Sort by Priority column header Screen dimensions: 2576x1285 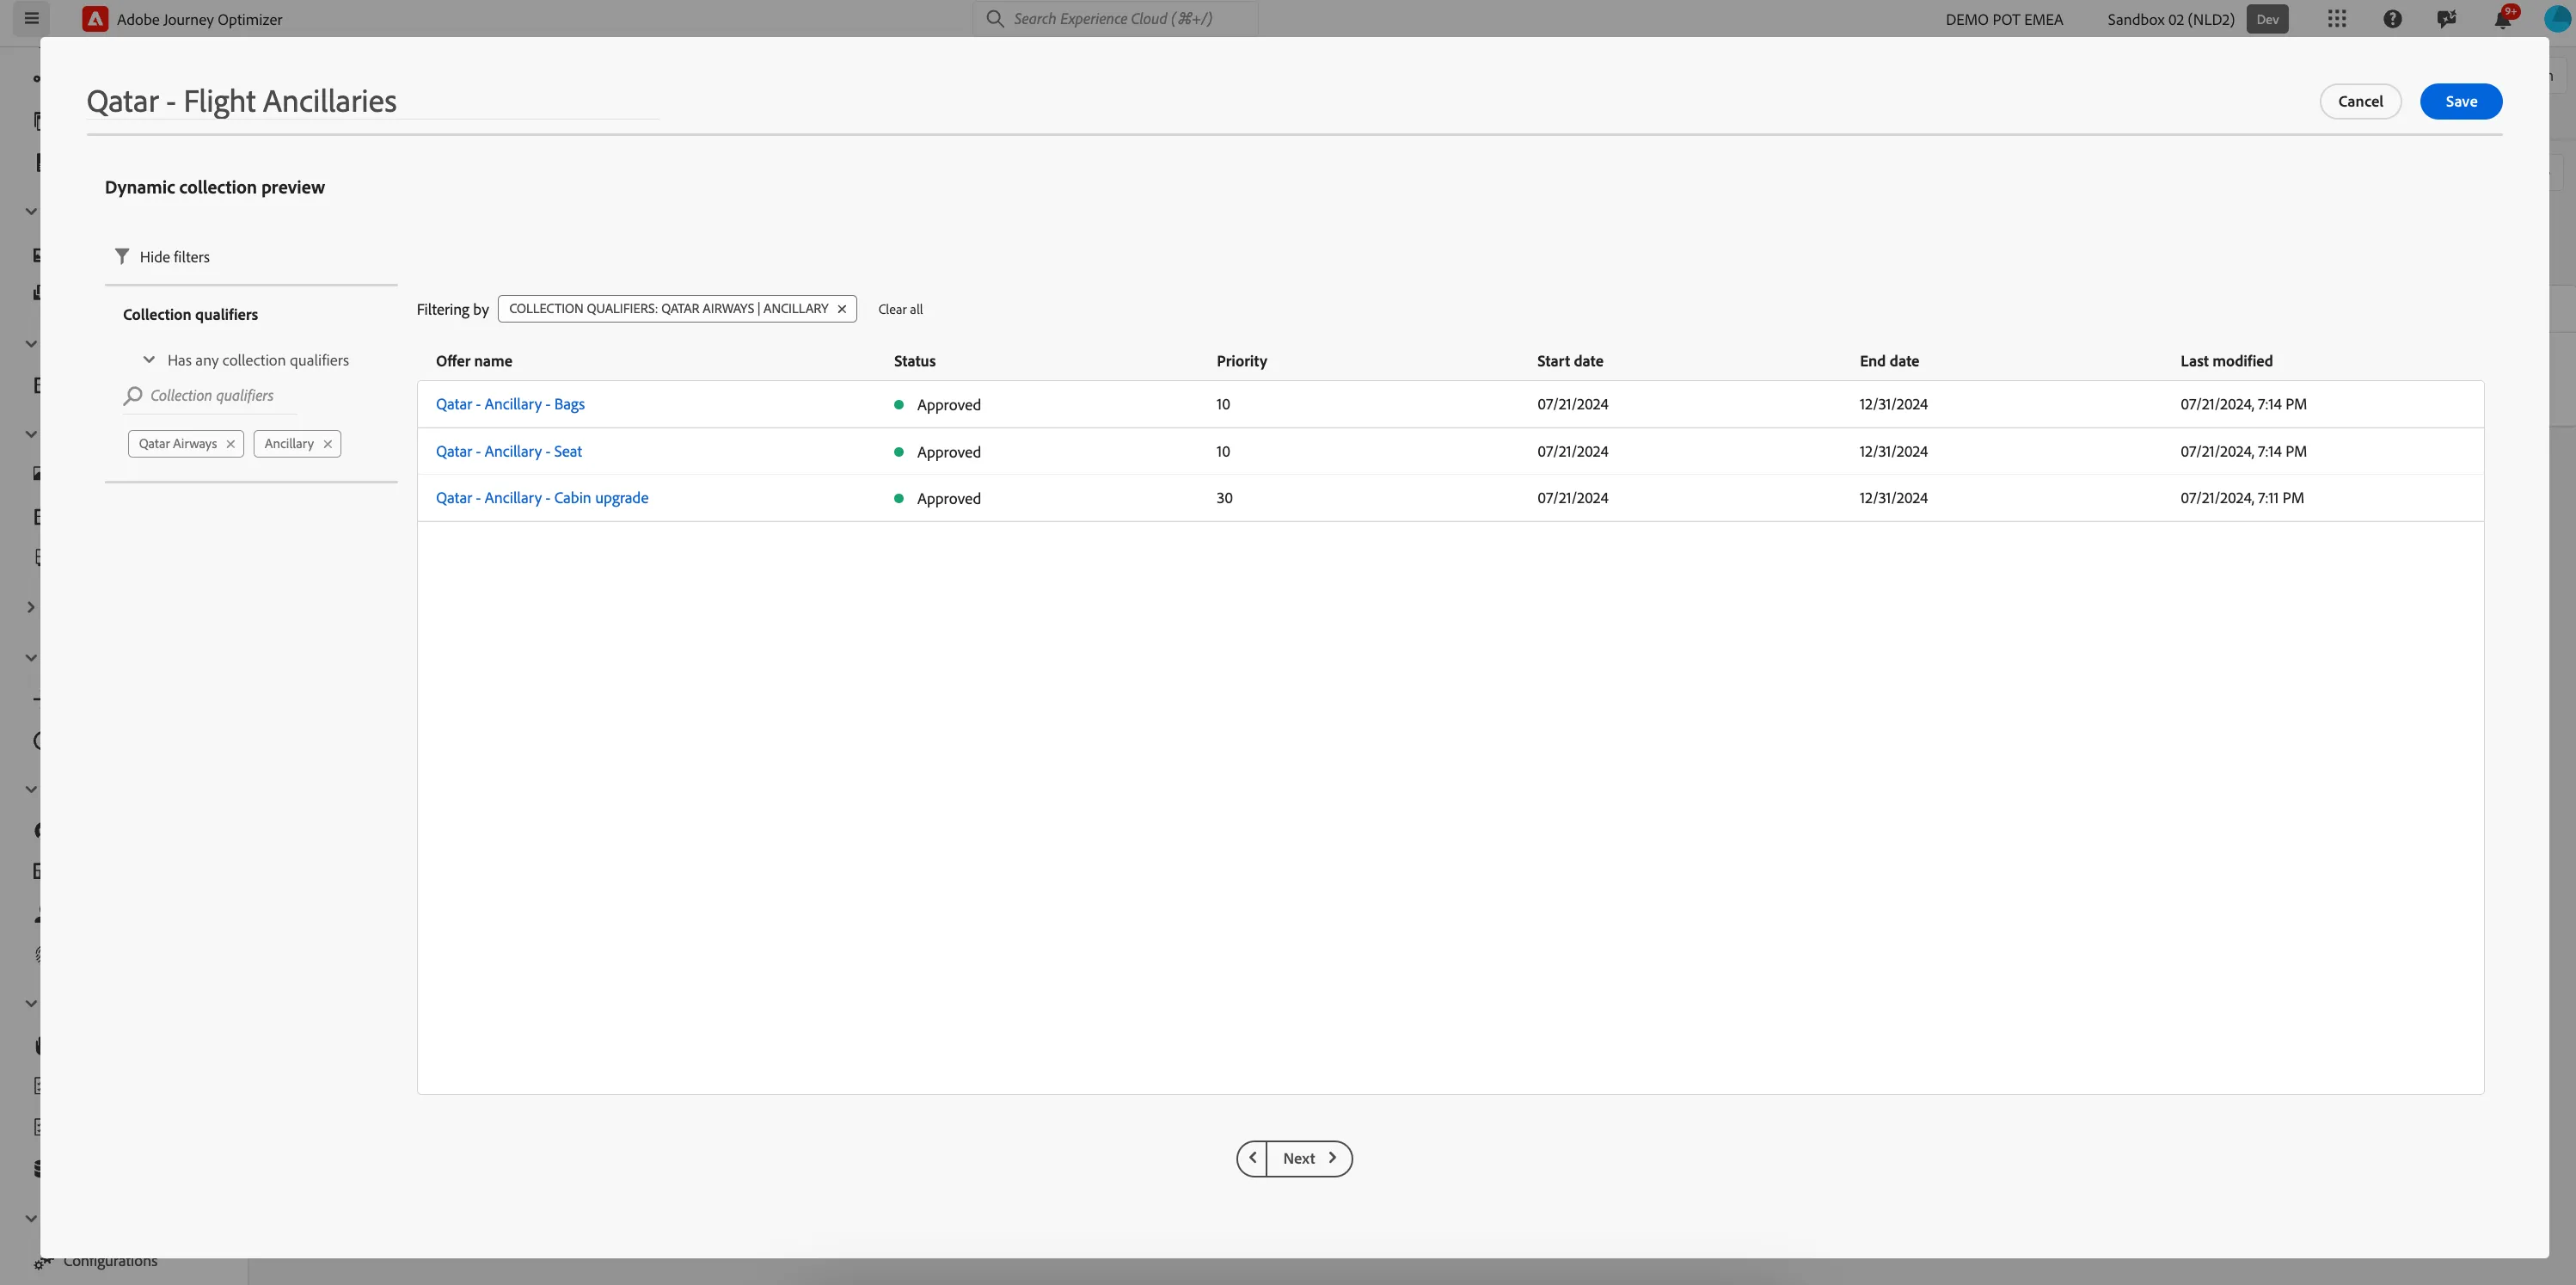(x=1241, y=361)
